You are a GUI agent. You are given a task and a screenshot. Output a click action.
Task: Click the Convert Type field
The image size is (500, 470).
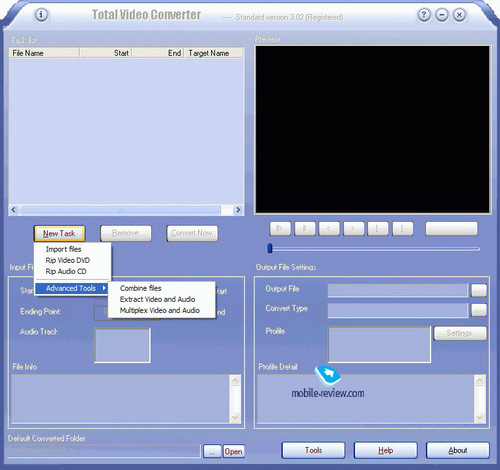click(398, 310)
